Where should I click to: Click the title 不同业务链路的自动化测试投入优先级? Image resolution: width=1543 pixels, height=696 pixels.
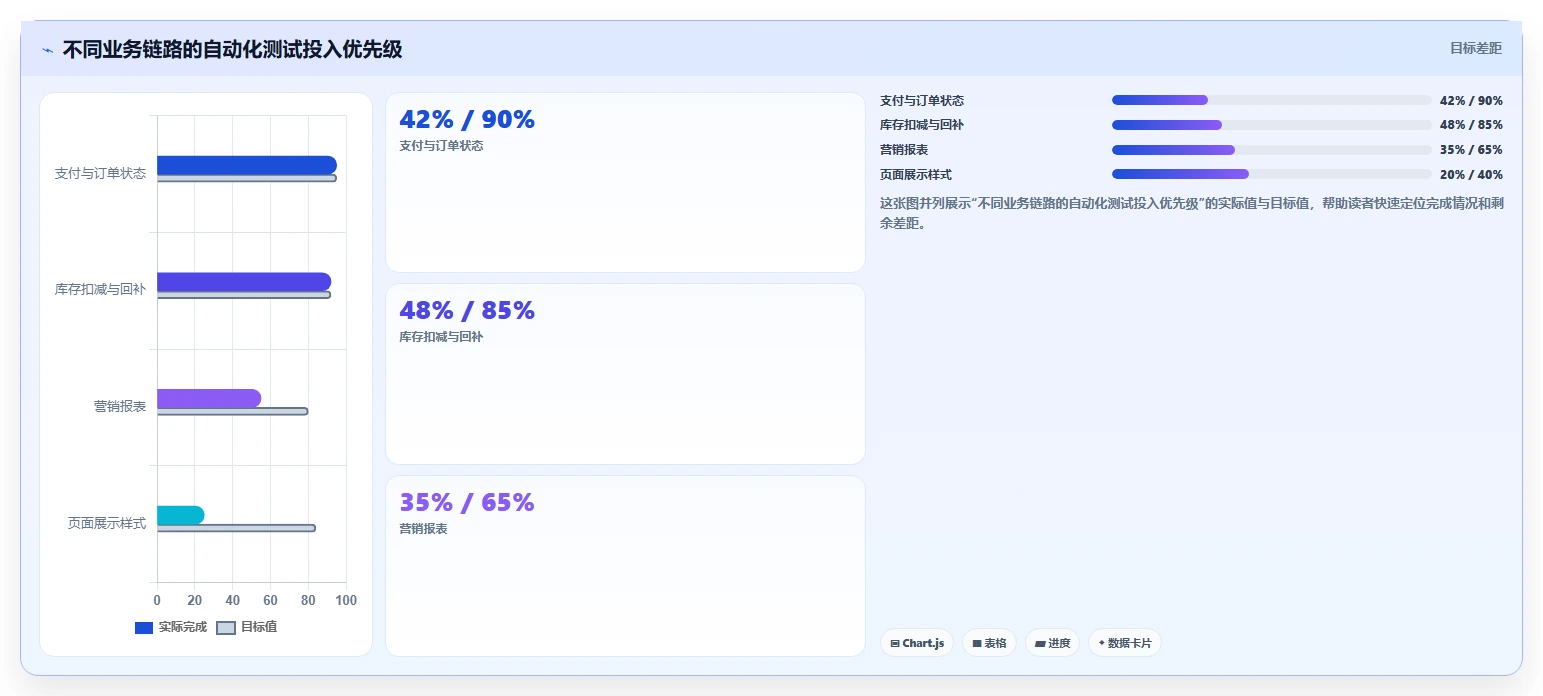tap(232, 49)
